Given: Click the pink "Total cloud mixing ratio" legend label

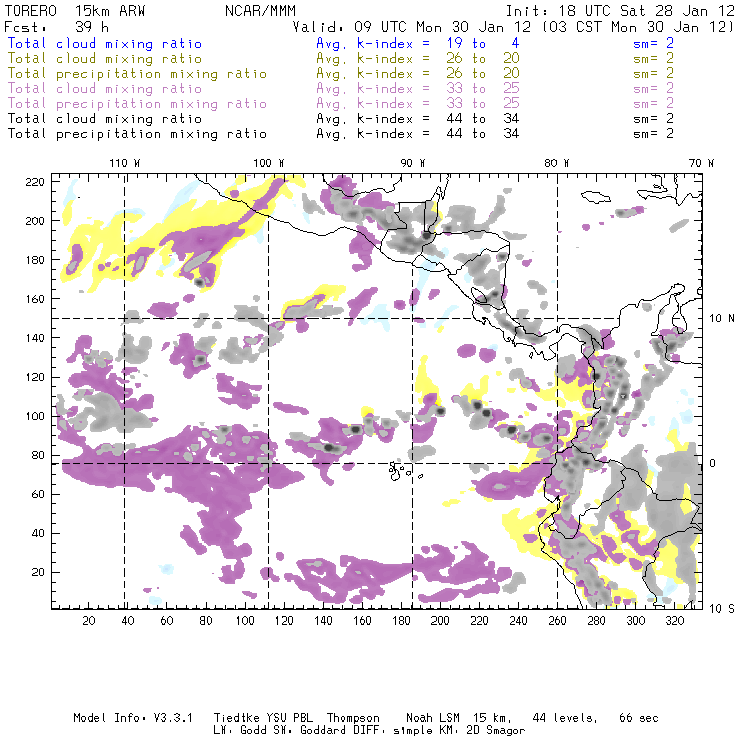Looking at the screenshot, I should 105,89.
